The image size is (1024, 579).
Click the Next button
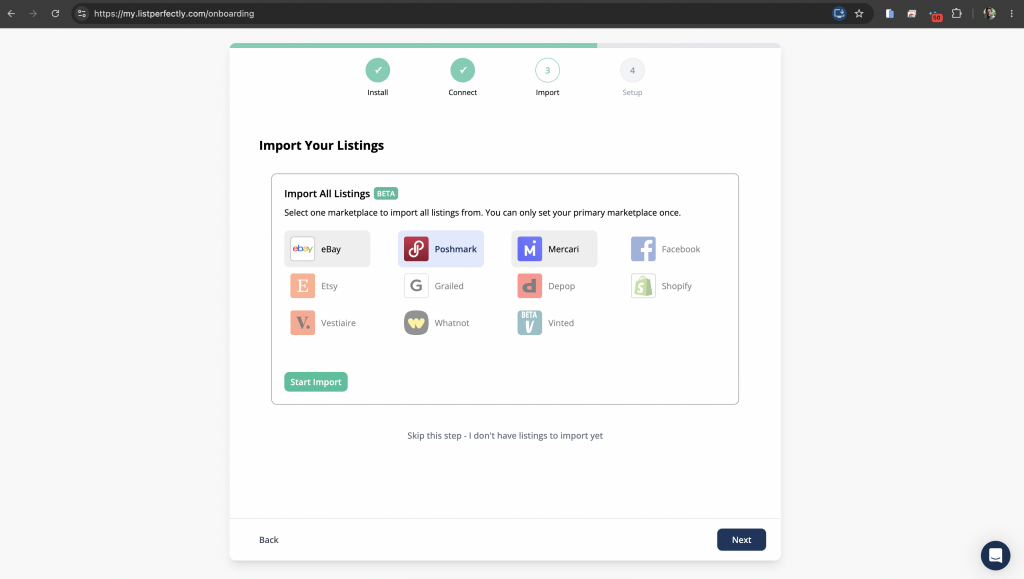click(x=741, y=540)
